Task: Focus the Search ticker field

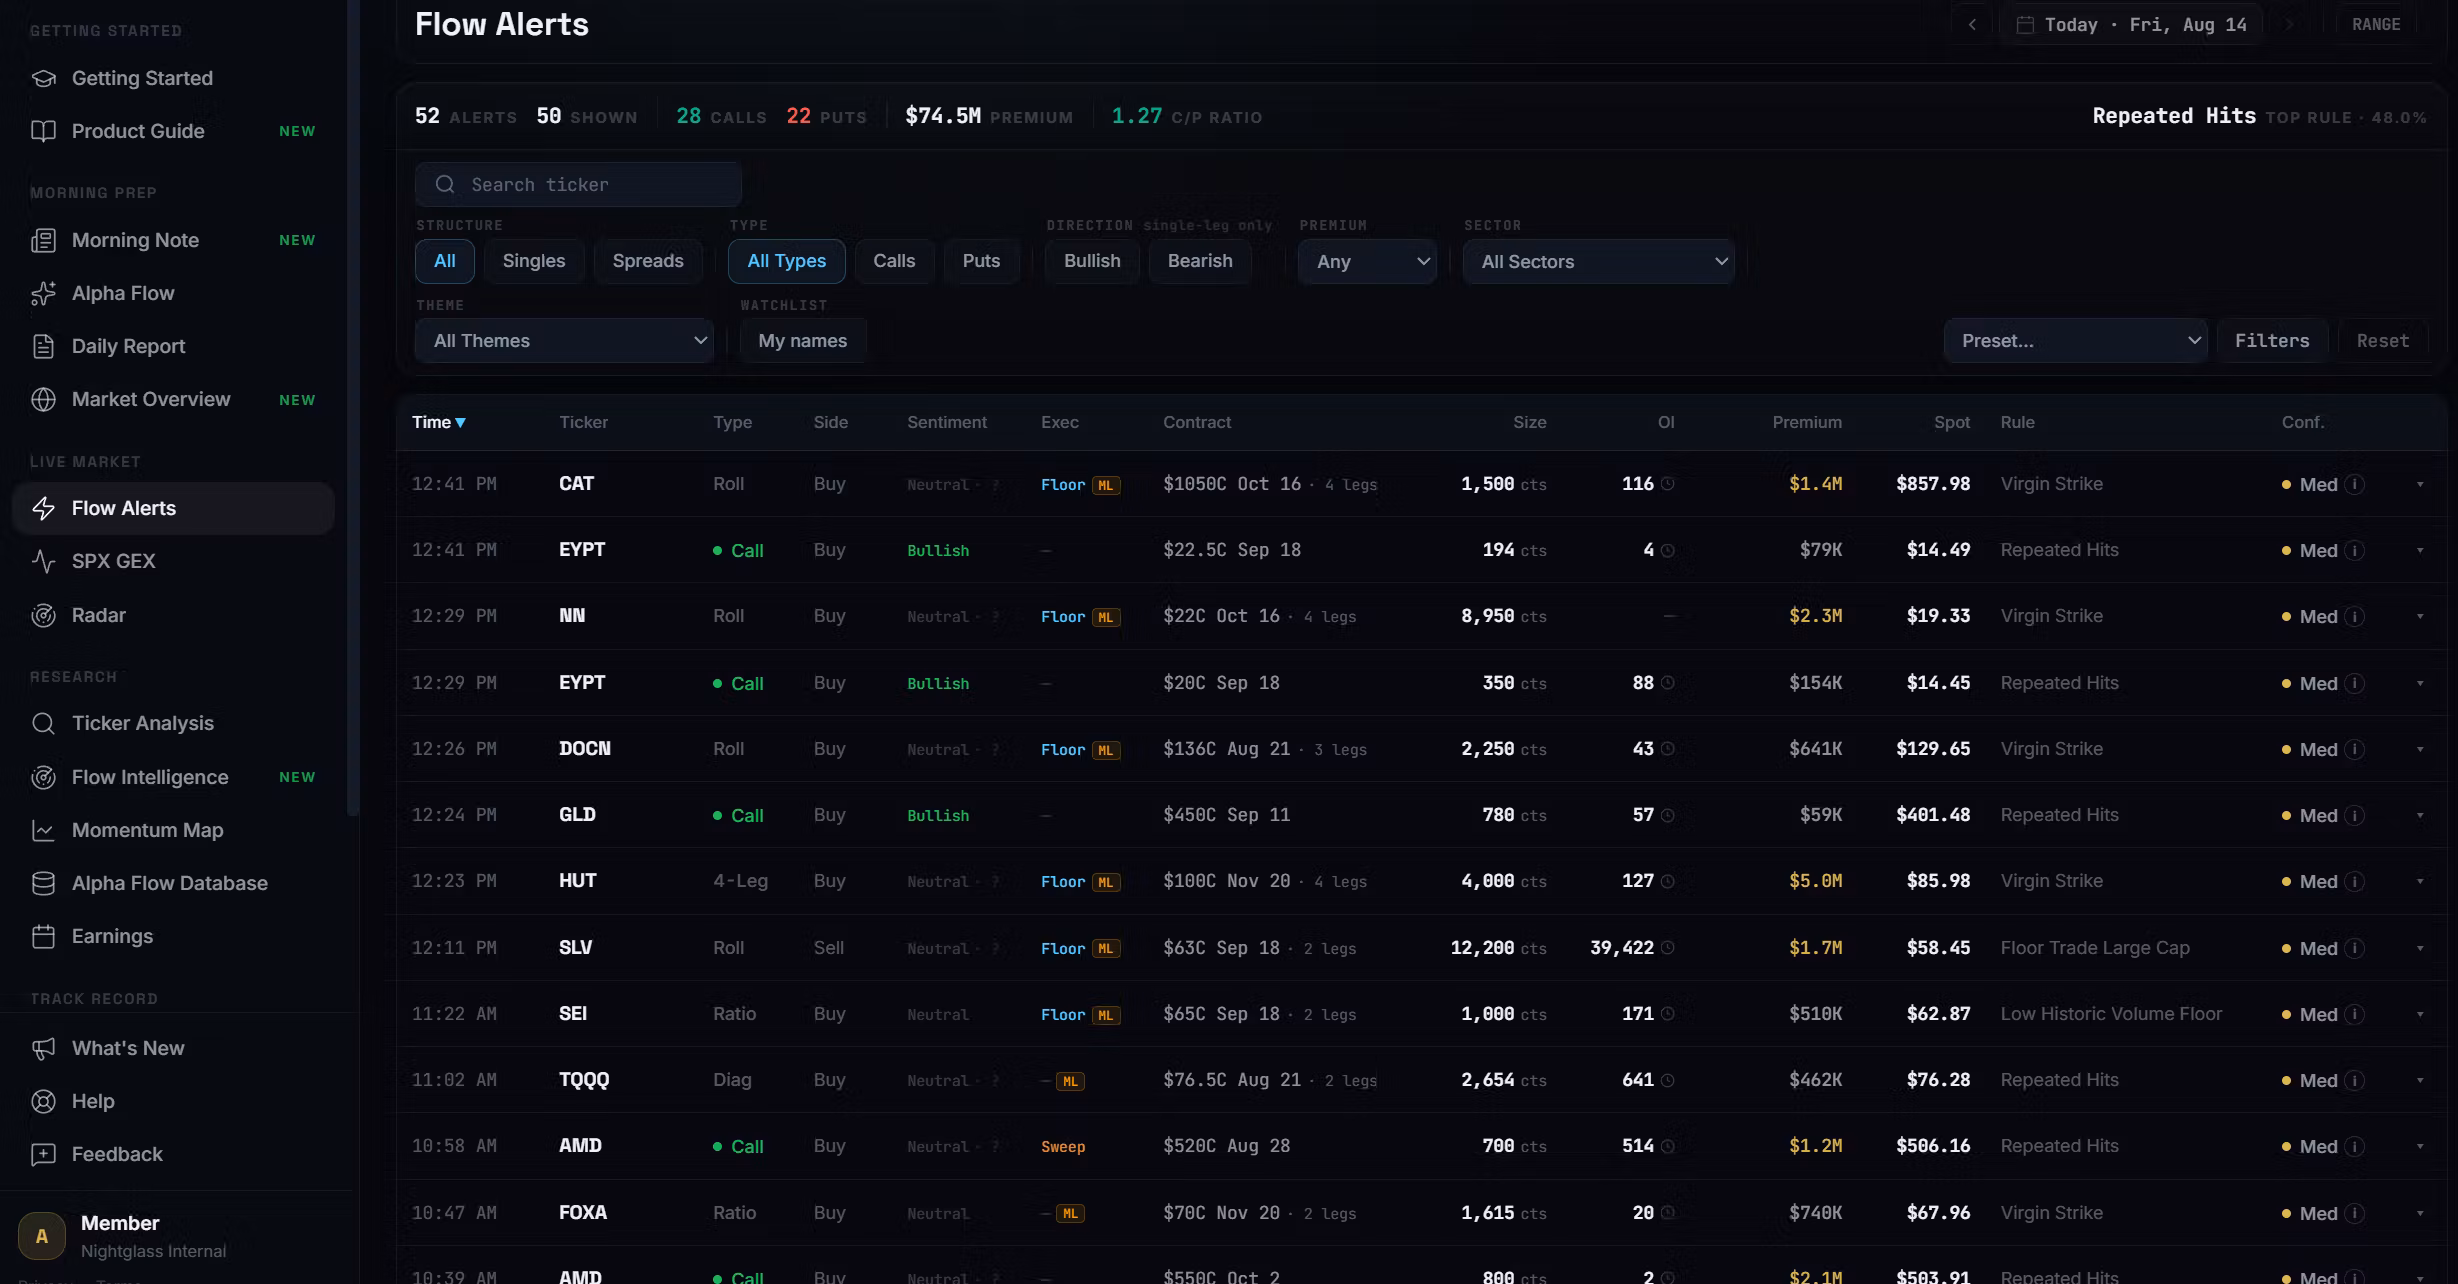Action: pos(578,185)
